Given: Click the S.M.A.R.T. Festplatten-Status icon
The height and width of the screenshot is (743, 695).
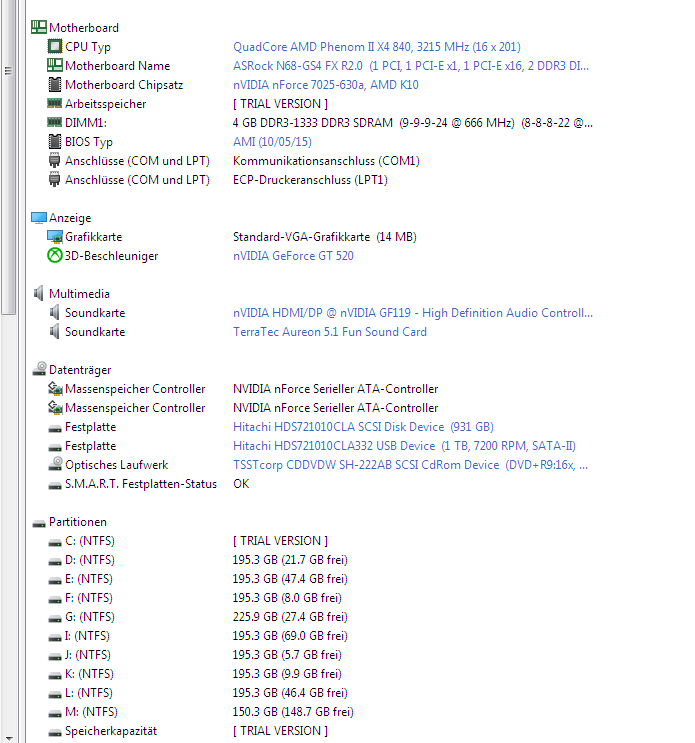Looking at the screenshot, I should pos(55,486).
